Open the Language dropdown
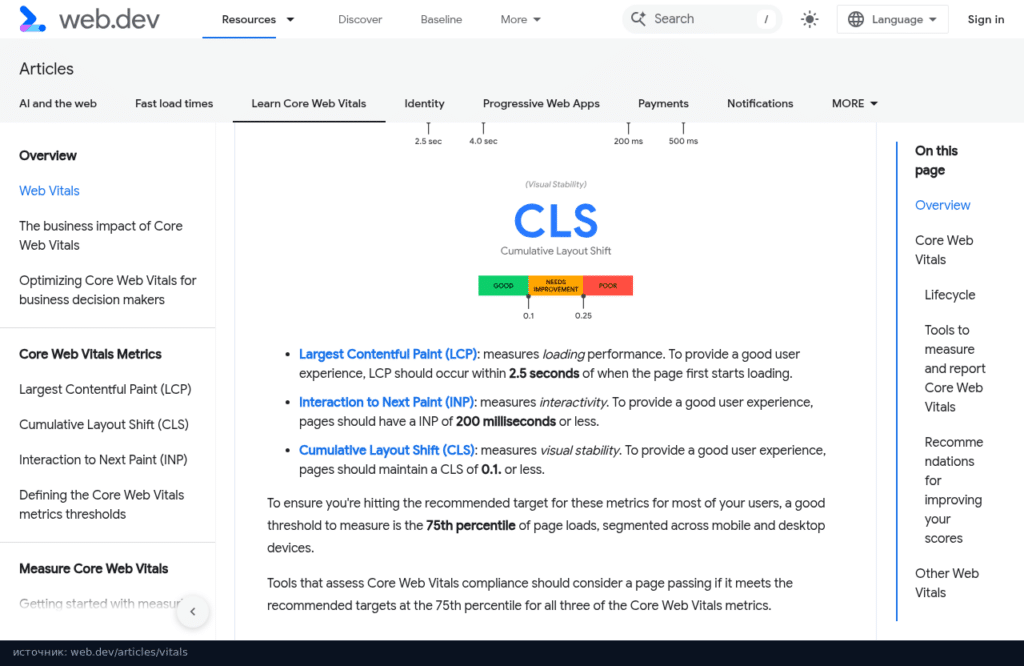Screen dimensions: 1024x666 click(x=893, y=20)
